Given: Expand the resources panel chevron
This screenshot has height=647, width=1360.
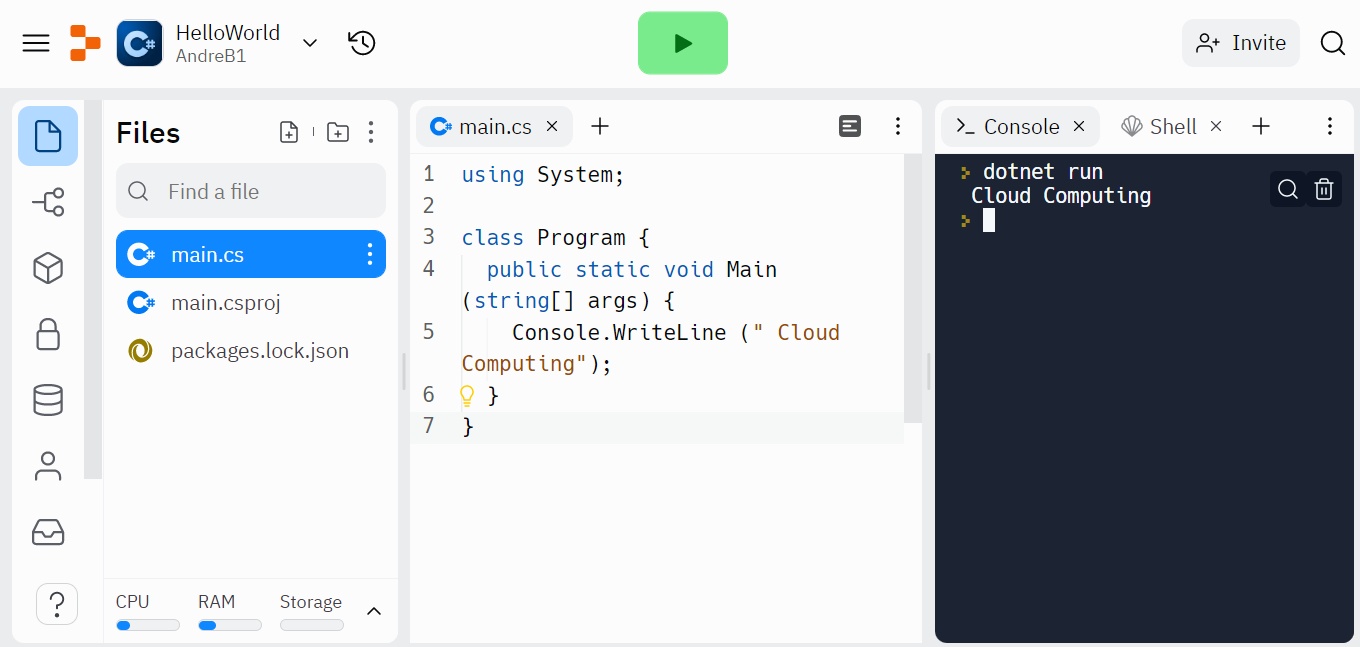Looking at the screenshot, I should [x=374, y=611].
